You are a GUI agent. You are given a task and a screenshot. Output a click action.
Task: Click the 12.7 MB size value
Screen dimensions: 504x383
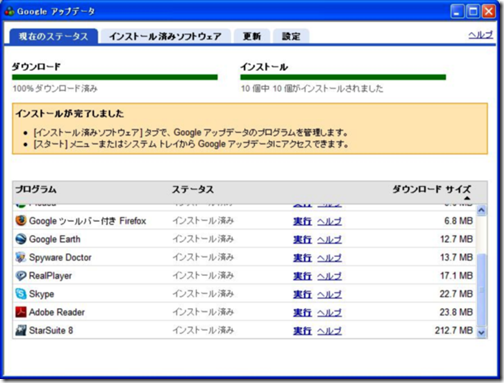(x=456, y=239)
